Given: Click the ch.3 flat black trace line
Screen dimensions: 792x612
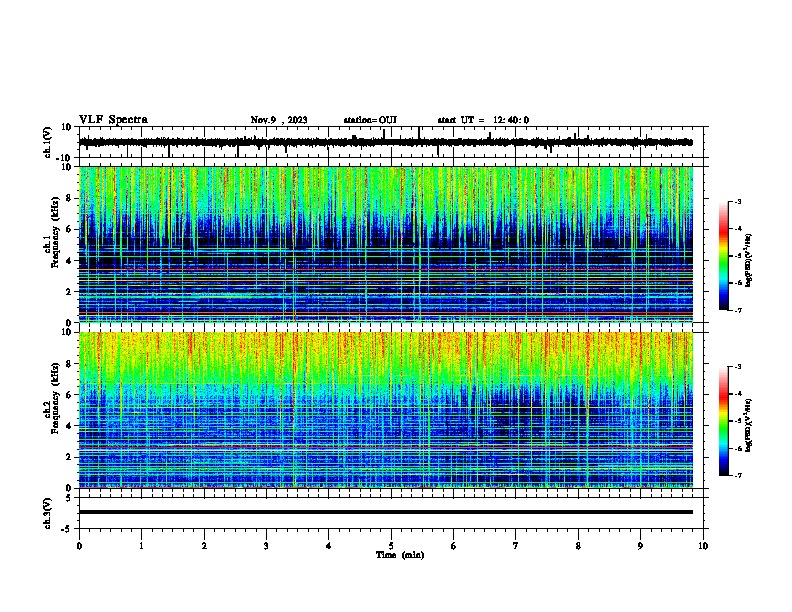Looking at the screenshot, I should pyautogui.click(x=386, y=512).
